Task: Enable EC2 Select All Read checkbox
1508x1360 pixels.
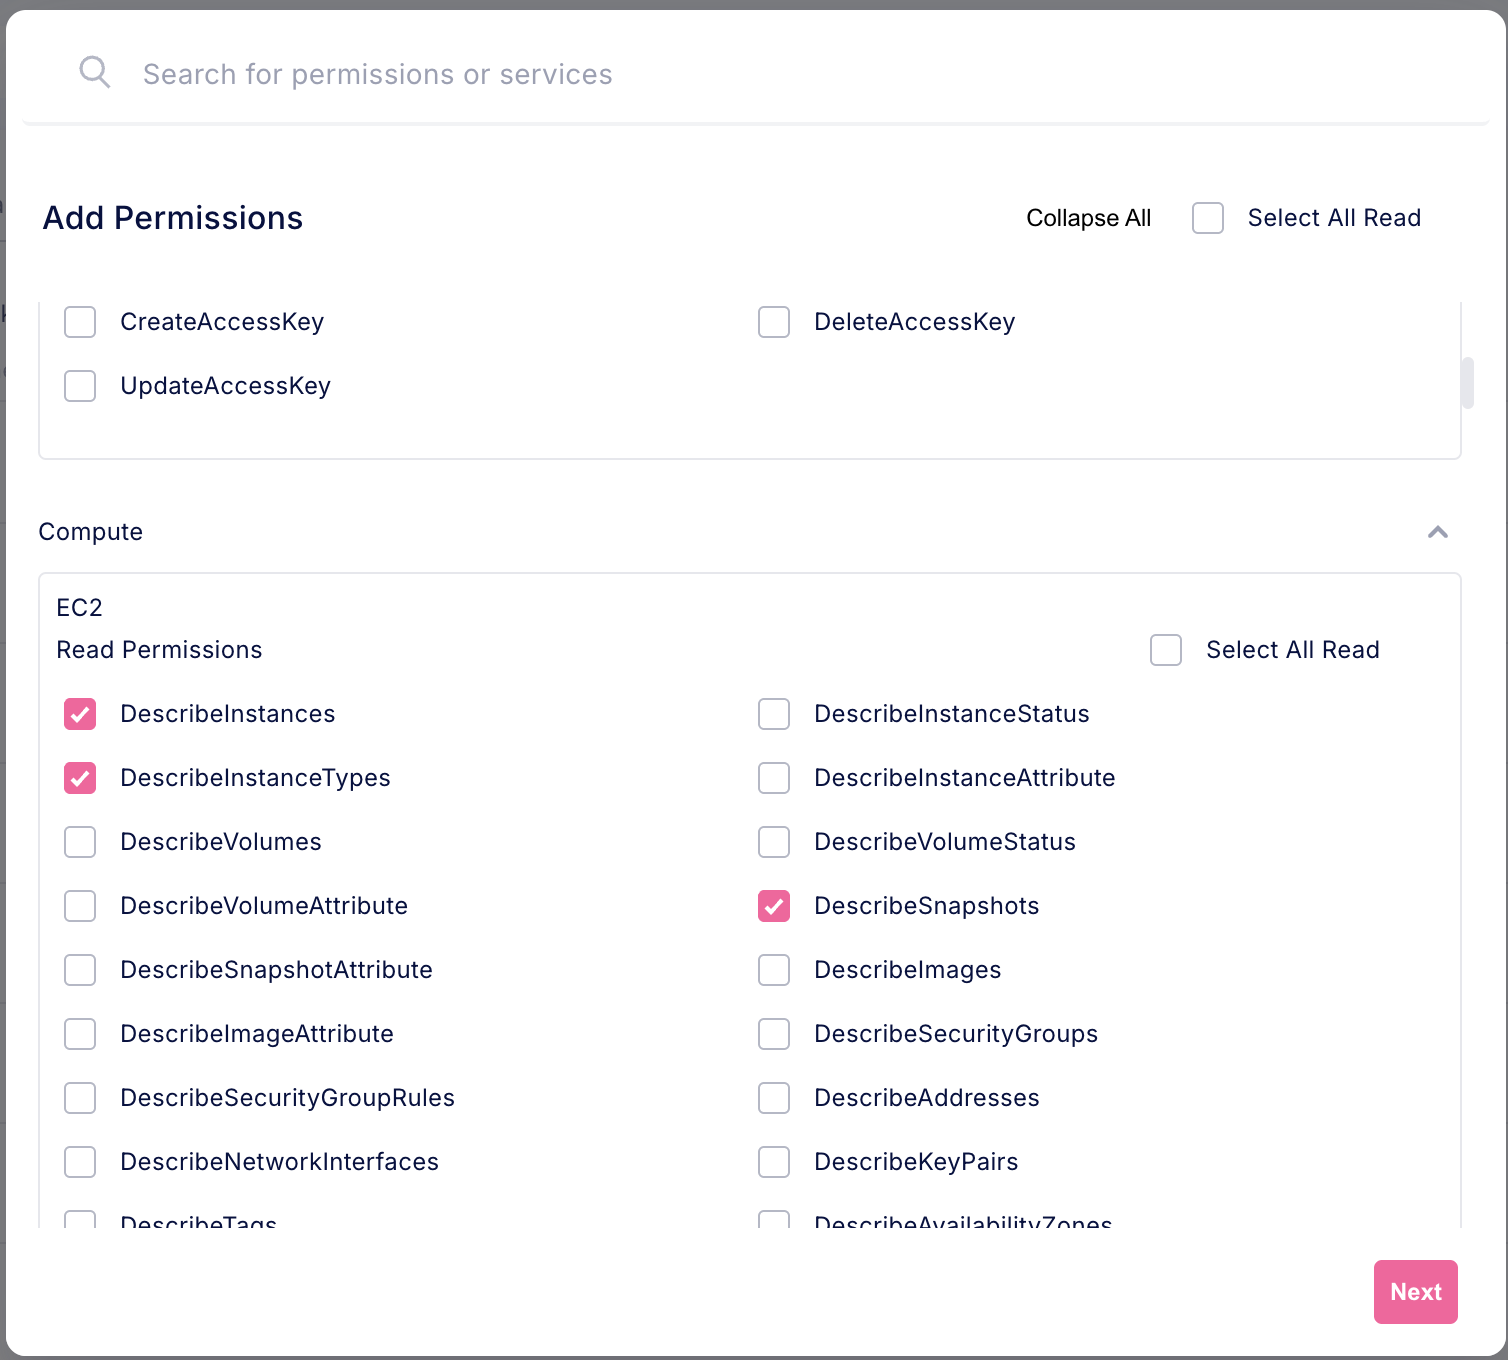Action: pos(1165,650)
